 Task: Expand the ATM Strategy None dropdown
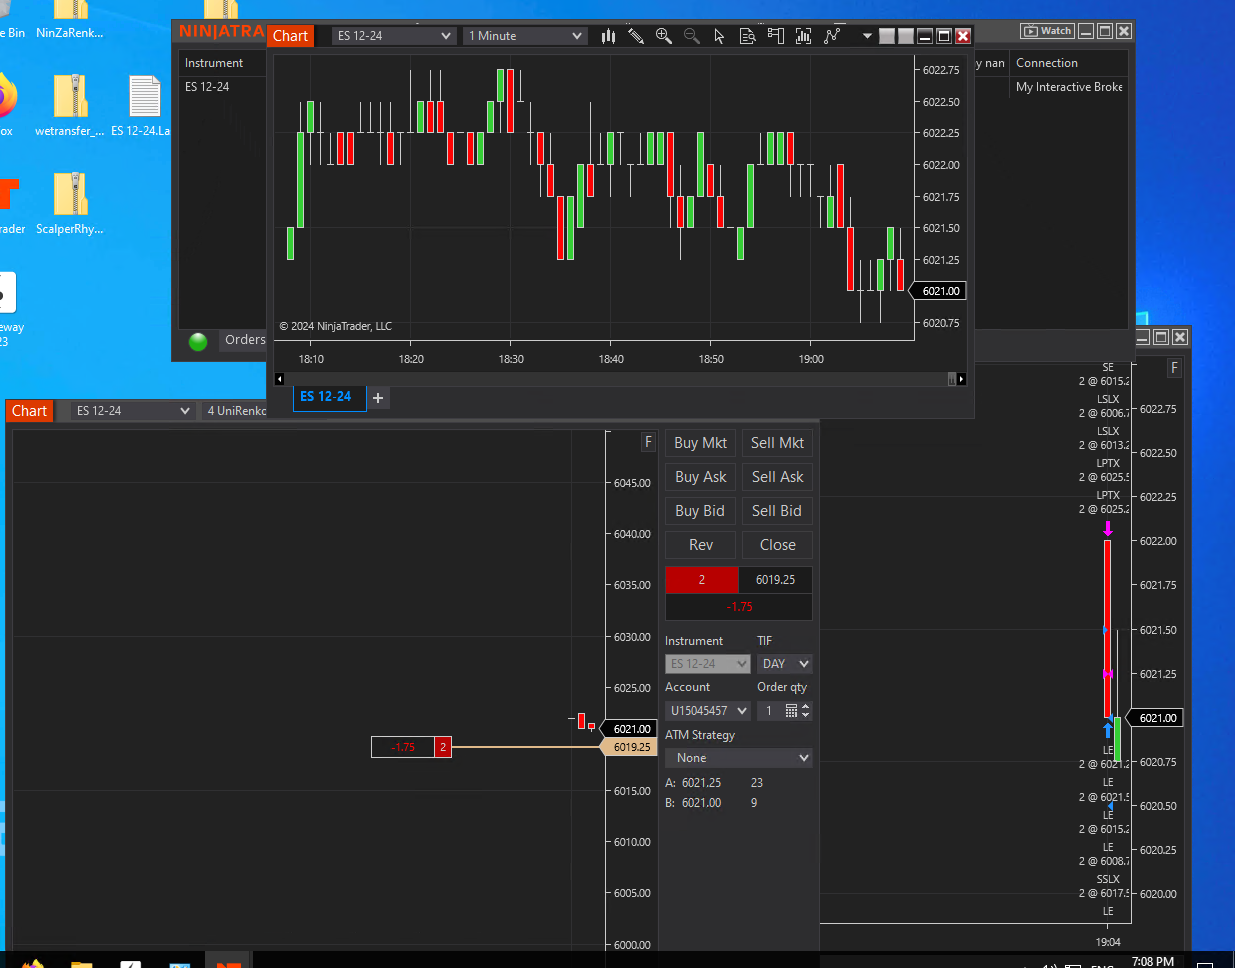tap(738, 758)
